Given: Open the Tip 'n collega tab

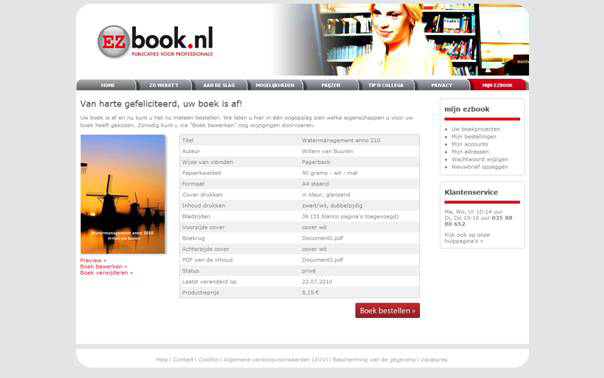Looking at the screenshot, I should pyautogui.click(x=386, y=85).
